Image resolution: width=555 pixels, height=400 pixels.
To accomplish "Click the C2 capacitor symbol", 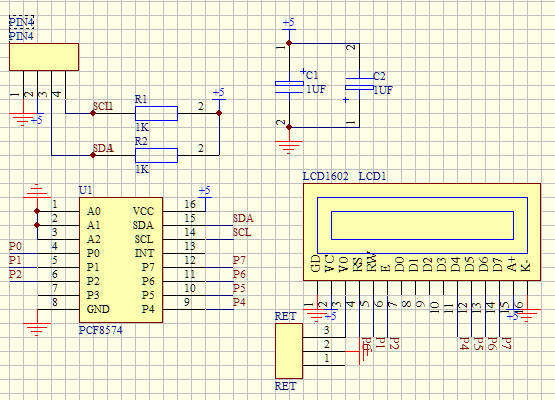I will coord(360,85).
